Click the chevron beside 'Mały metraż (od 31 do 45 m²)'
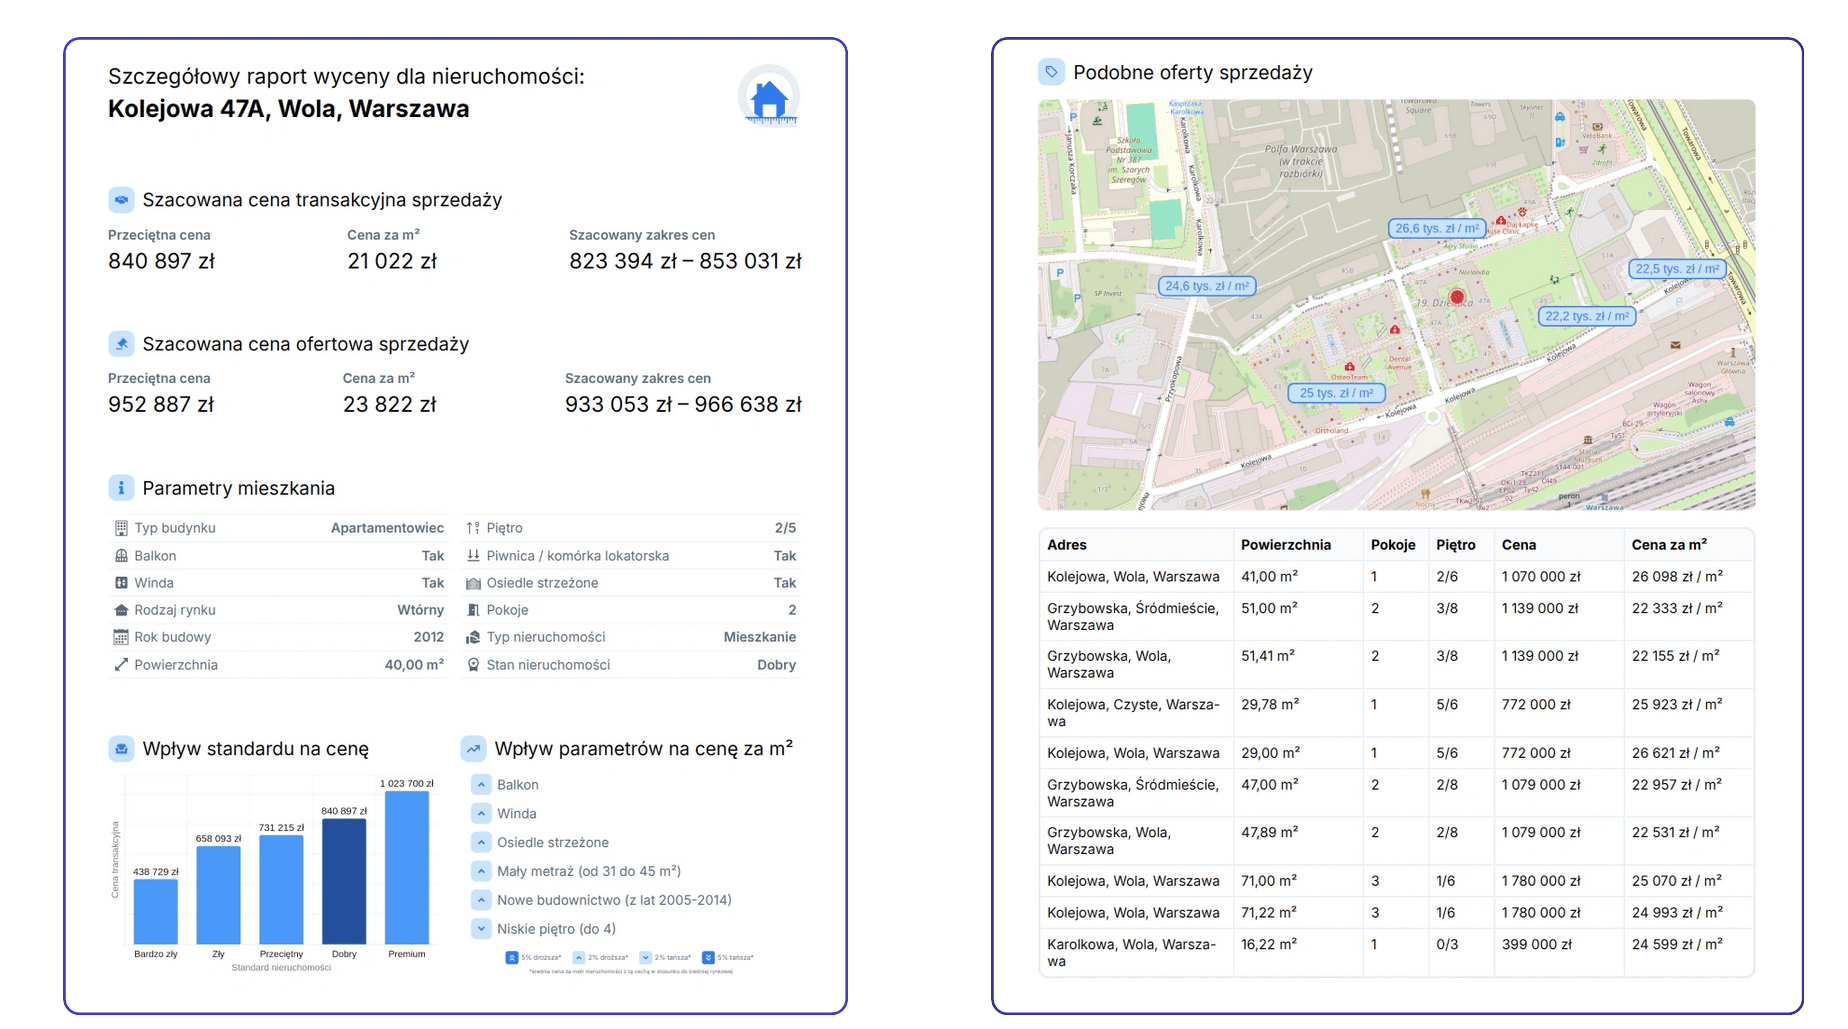Viewport: 1848px width, 1029px height. click(x=481, y=871)
